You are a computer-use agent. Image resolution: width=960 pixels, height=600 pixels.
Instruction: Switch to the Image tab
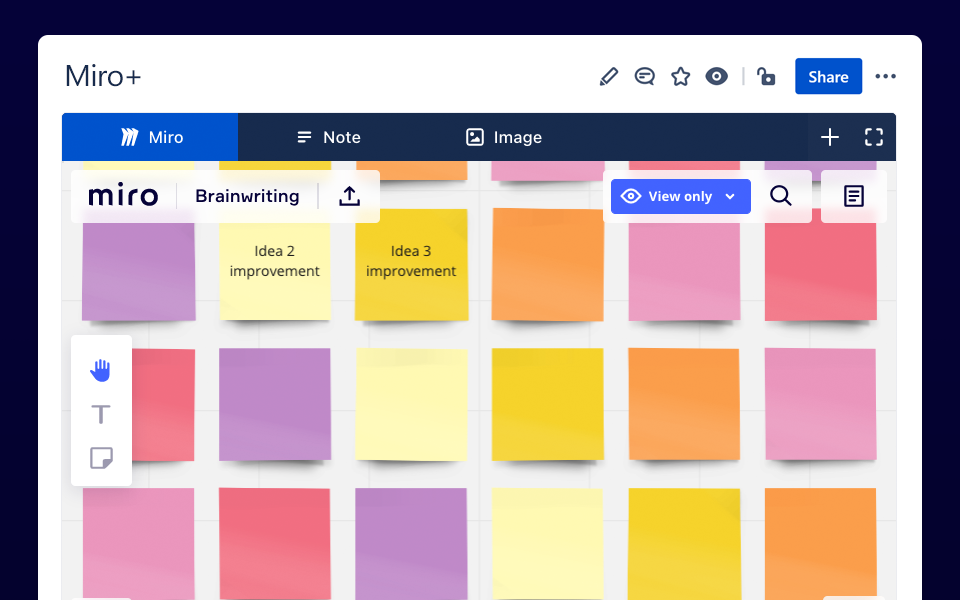pyautogui.click(x=504, y=137)
